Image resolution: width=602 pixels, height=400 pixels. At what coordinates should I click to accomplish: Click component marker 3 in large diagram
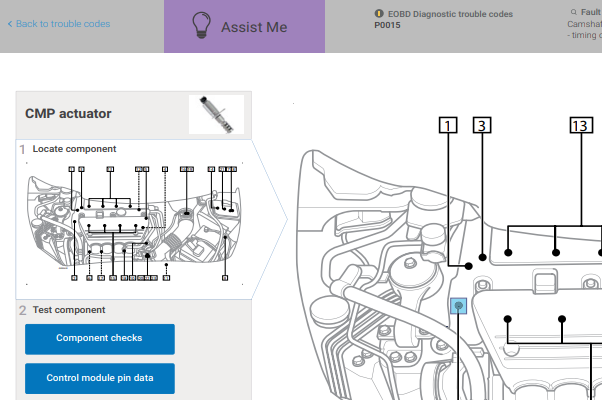tap(482, 125)
